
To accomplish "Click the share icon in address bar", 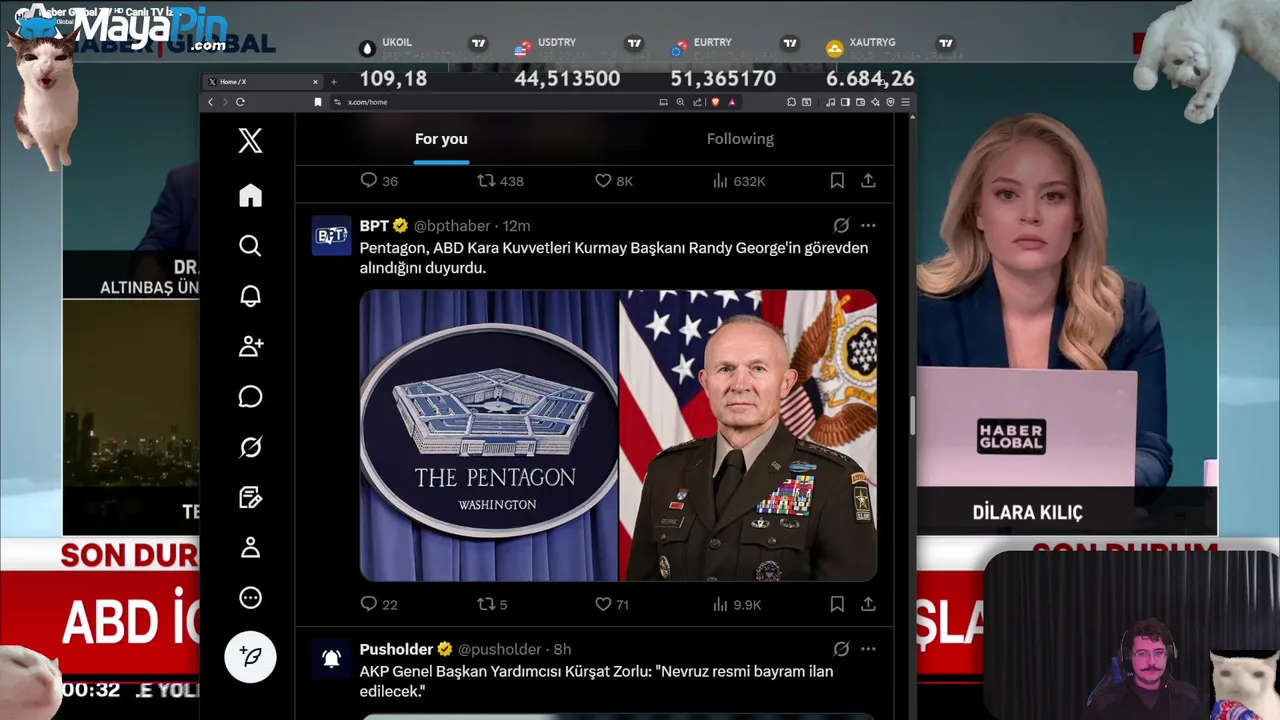I will 697,102.
